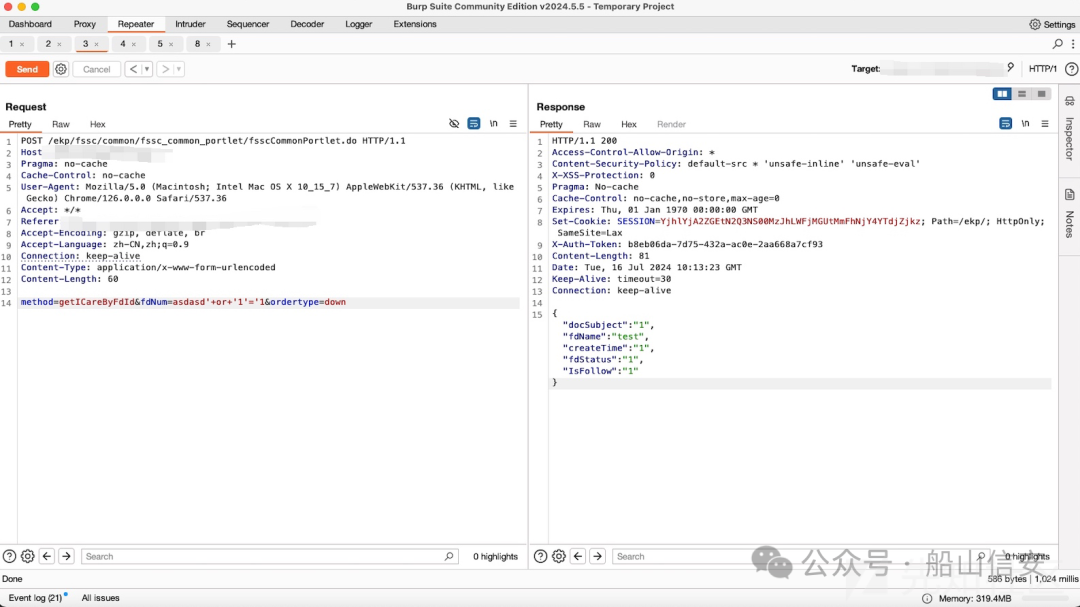Toggle response show newline characters

click(1025, 124)
